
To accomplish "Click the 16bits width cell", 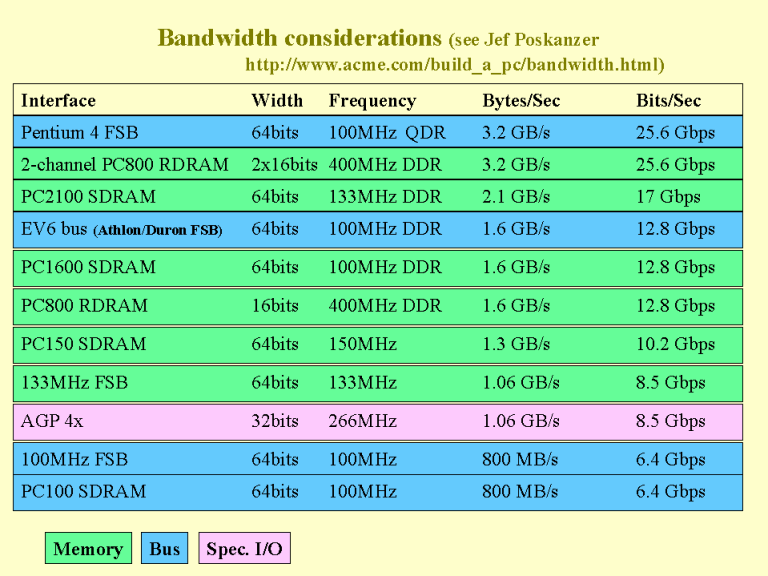I will coord(275,306).
